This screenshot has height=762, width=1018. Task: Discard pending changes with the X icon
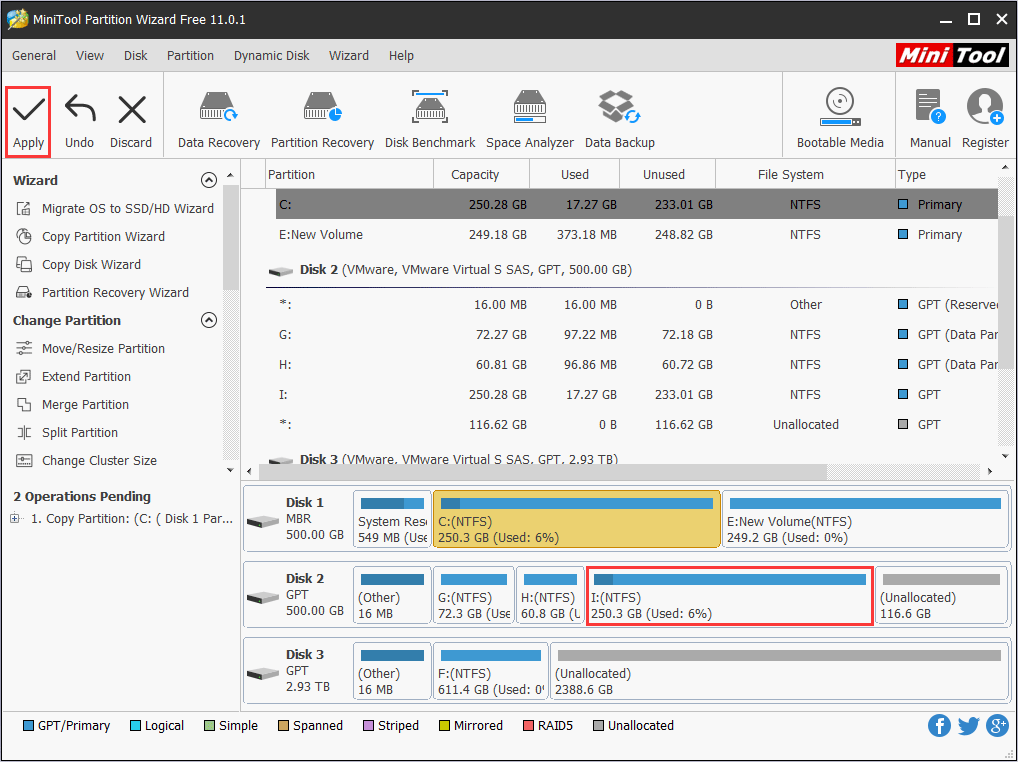(x=131, y=110)
